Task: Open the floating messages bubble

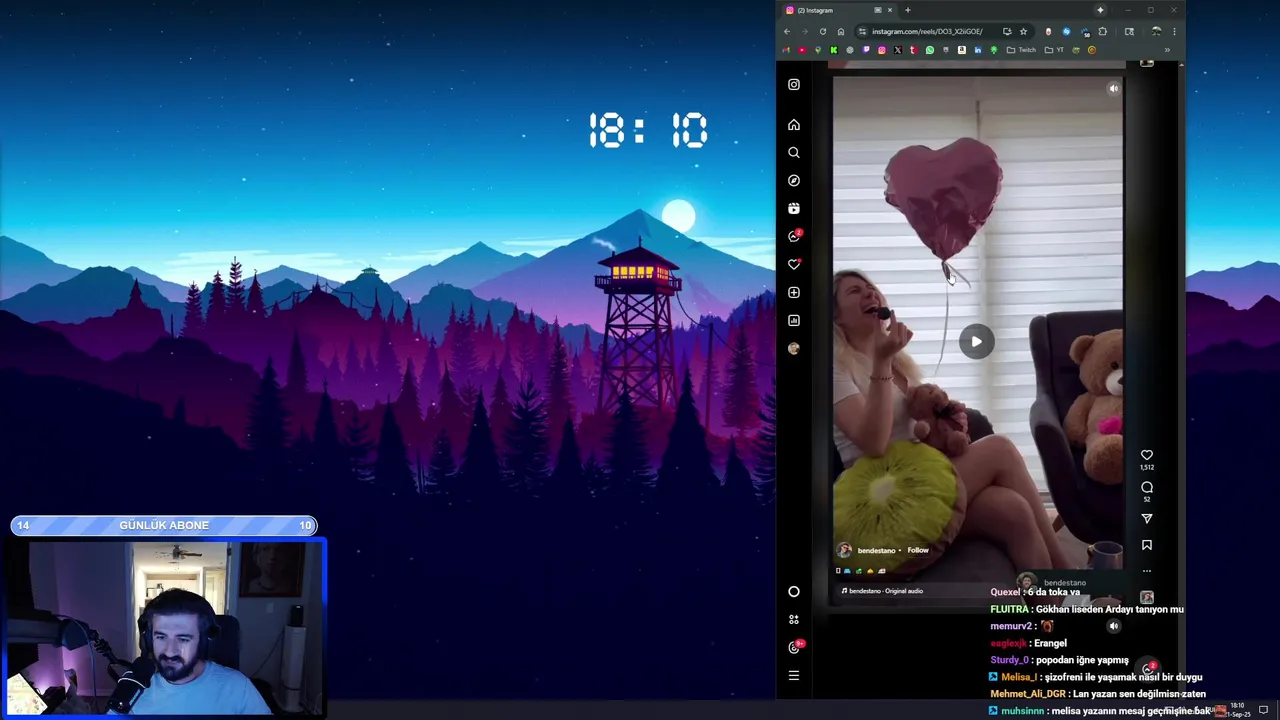Action: 1149,668
